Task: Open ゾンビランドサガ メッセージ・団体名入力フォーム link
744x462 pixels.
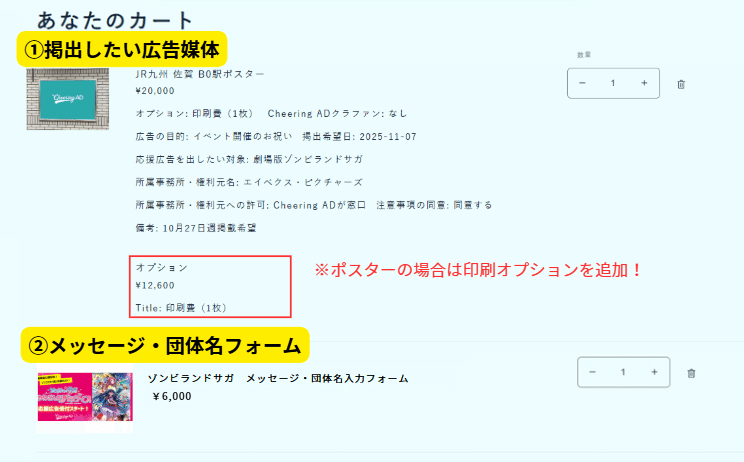Action: point(278,379)
